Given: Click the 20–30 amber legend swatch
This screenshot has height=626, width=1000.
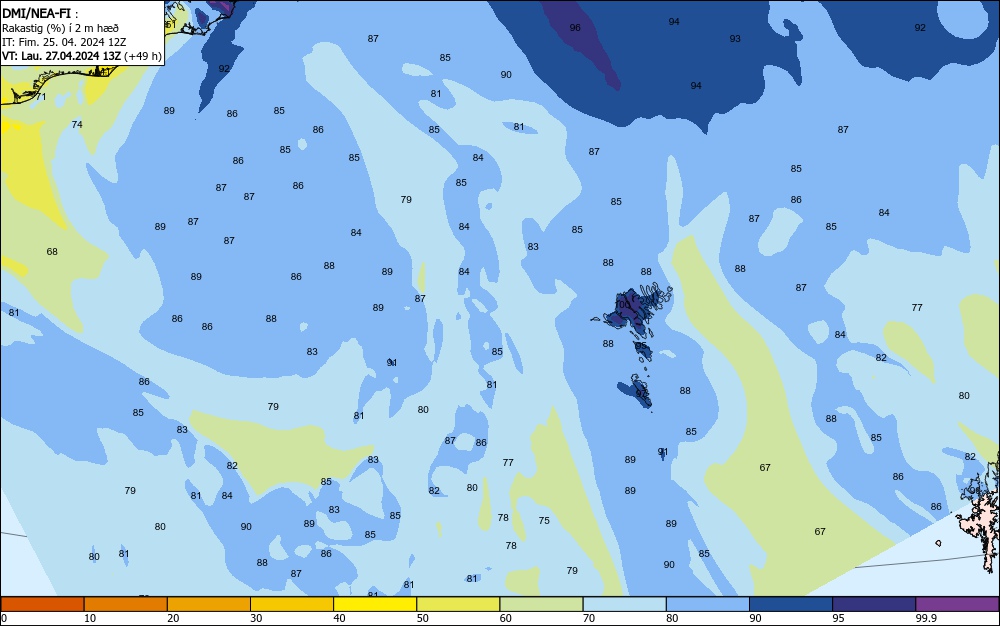Looking at the screenshot, I should pyautogui.click(x=209, y=604).
